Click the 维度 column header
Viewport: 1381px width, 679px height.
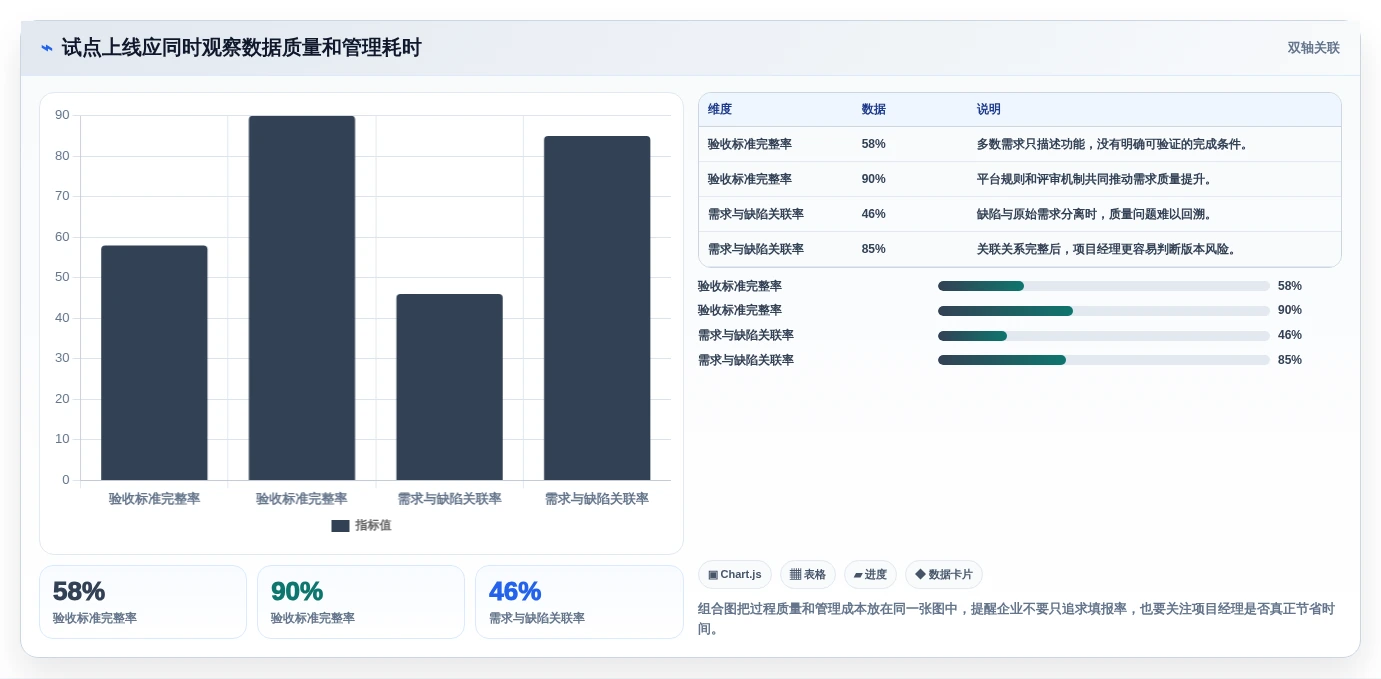tap(720, 110)
